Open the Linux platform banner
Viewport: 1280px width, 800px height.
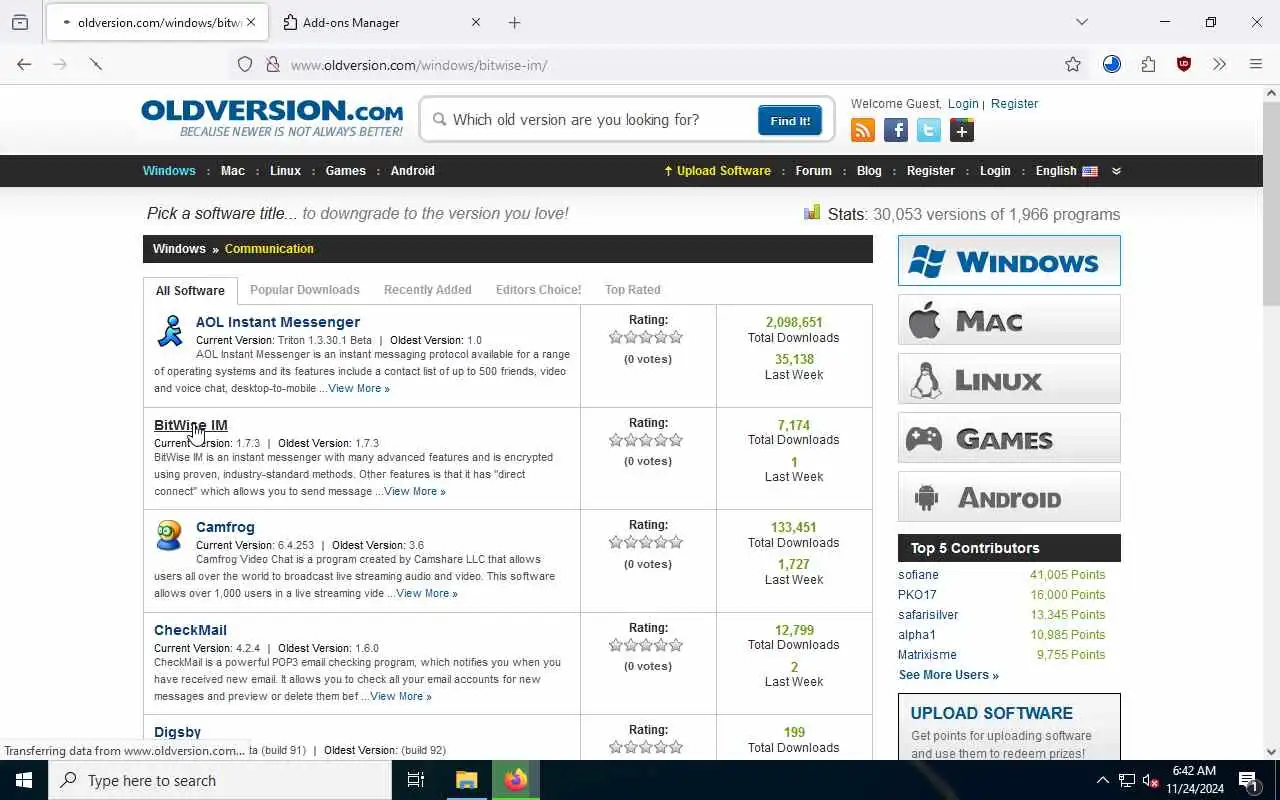point(1009,379)
